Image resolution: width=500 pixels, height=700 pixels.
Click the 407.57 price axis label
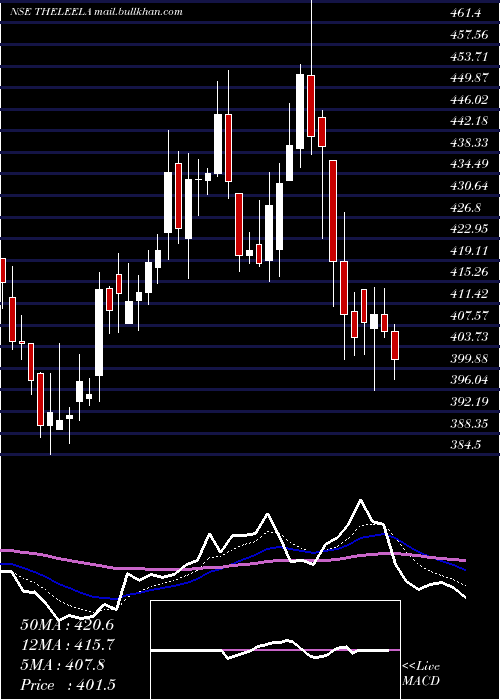(x=469, y=316)
